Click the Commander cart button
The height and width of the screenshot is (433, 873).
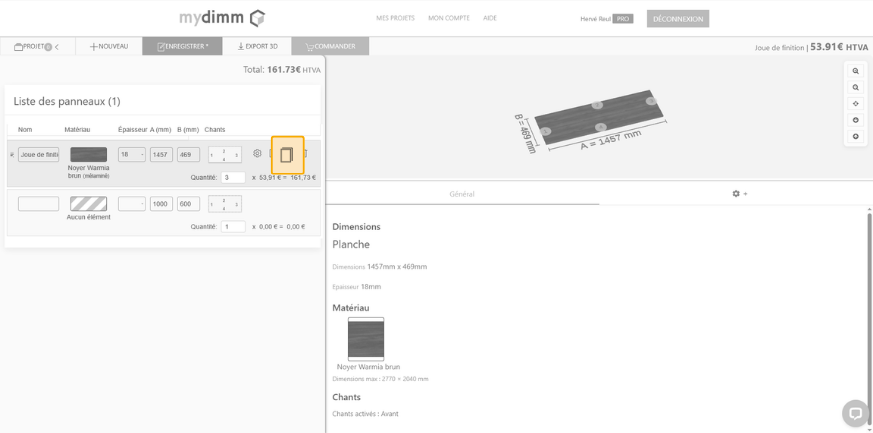tap(330, 46)
